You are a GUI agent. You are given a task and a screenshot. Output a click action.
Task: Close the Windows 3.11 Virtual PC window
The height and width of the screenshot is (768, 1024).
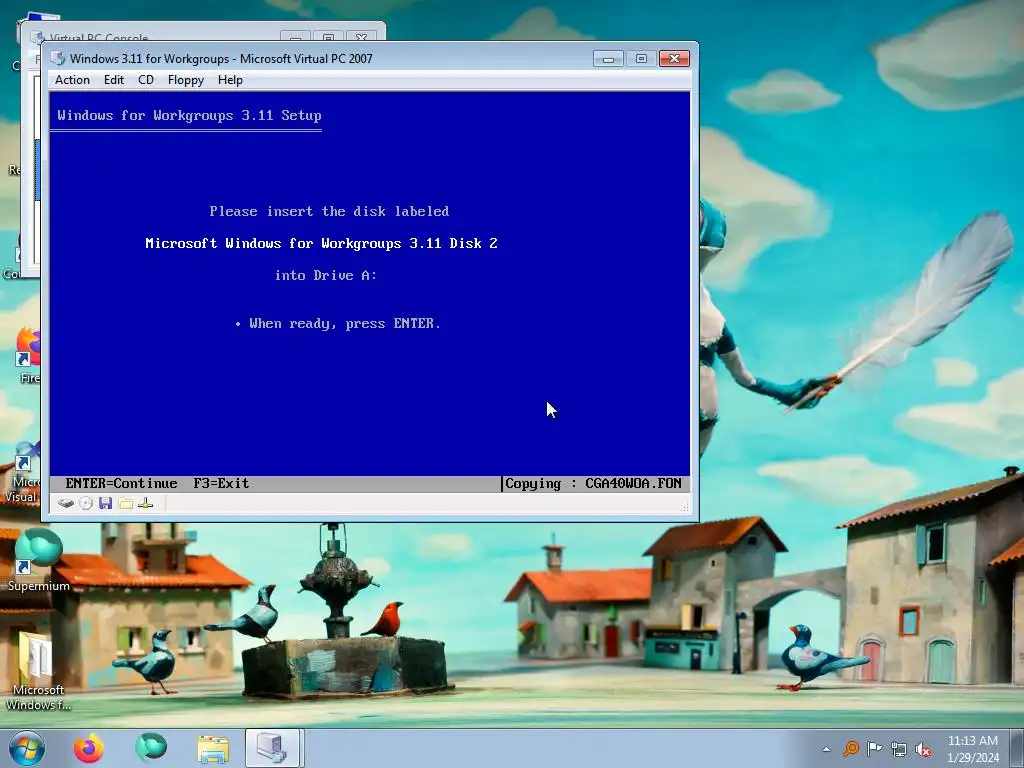point(674,59)
